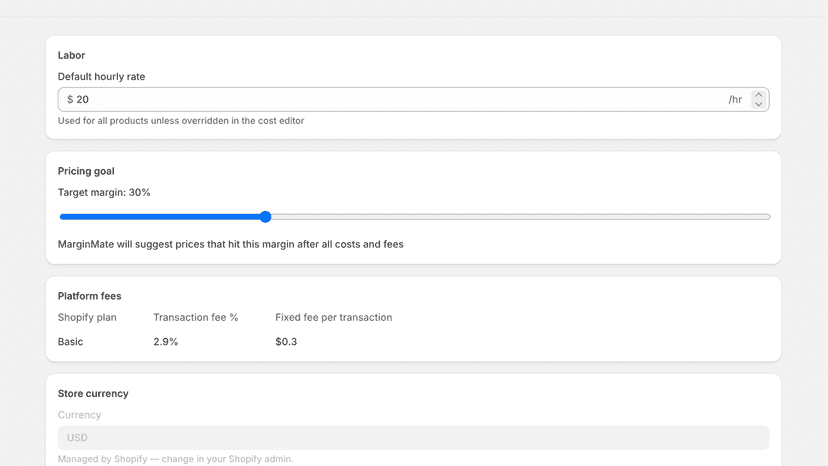The height and width of the screenshot is (466, 828).
Task: Click the "Labor" section heading
Action: (x=71, y=55)
